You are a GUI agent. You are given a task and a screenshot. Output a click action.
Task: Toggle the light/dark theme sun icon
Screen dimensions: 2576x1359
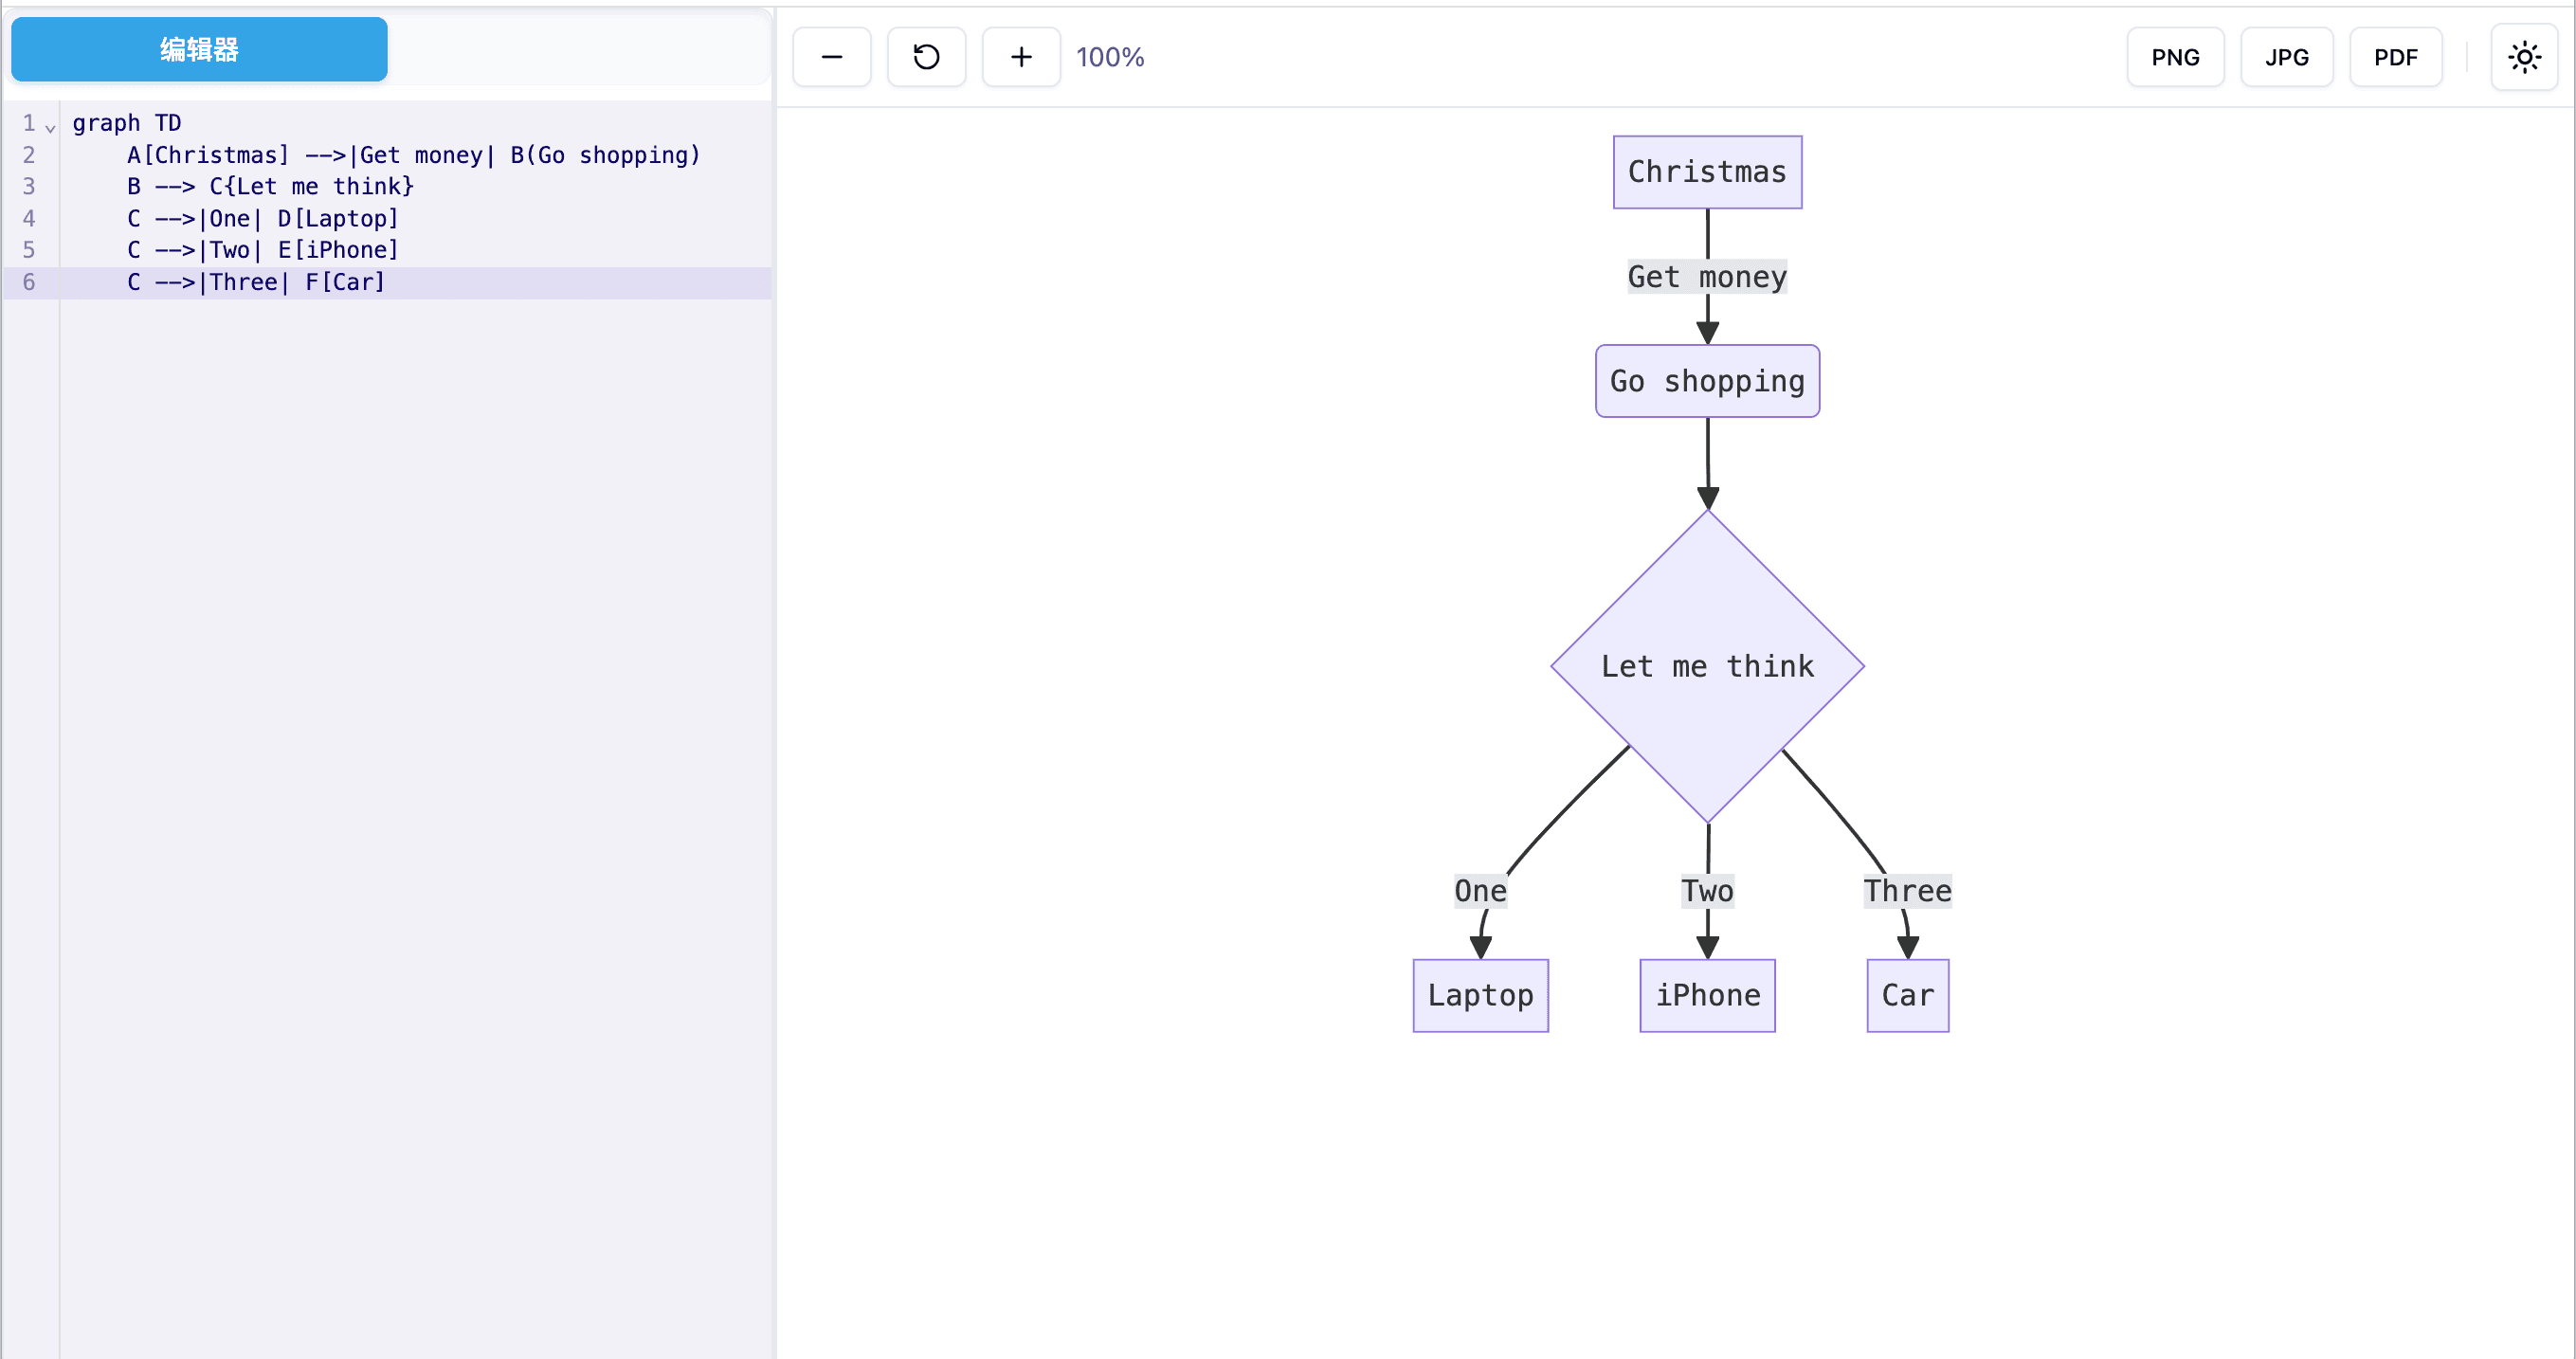pyautogui.click(x=2524, y=57)
